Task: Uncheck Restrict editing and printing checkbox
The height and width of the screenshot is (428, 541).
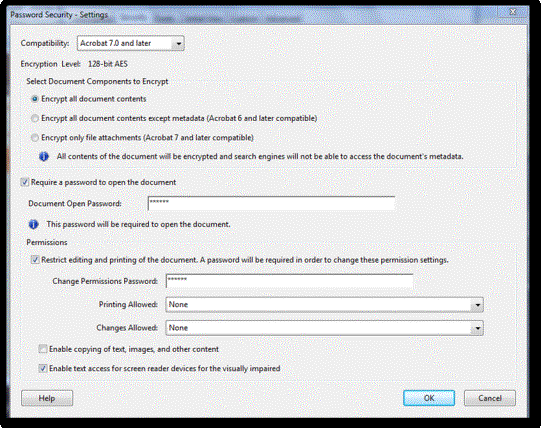Action: point(35,260)
